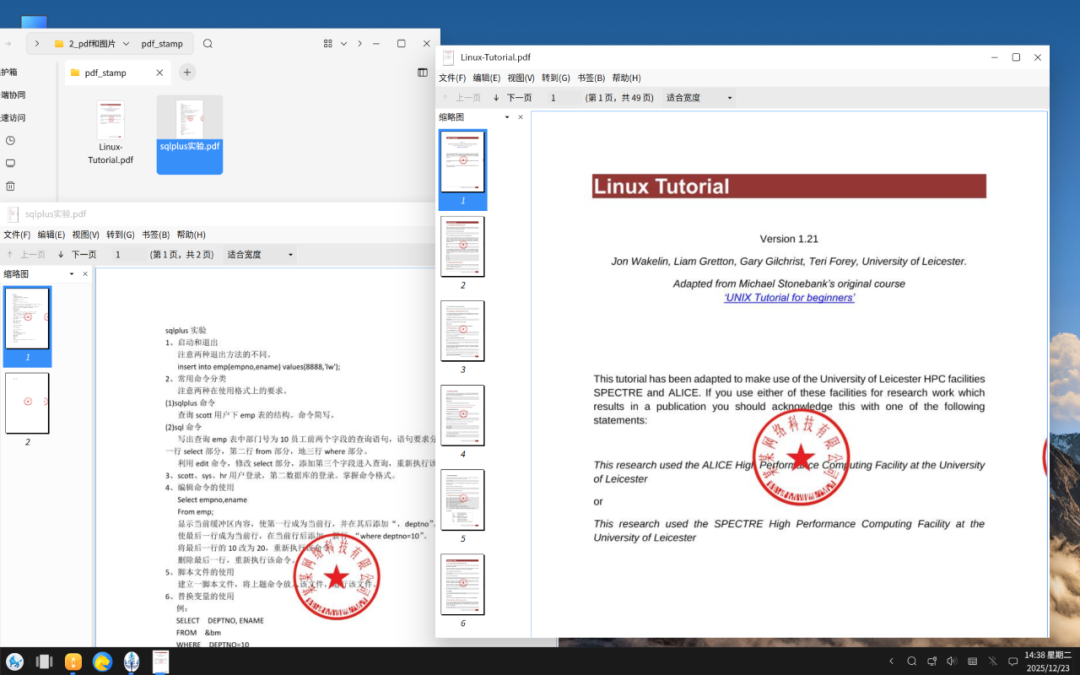The height and width of the screenshot is (675, 1080).
Task: Go to next page in sqlplus实验.pdf viewer
Action: tap(77, 255)
